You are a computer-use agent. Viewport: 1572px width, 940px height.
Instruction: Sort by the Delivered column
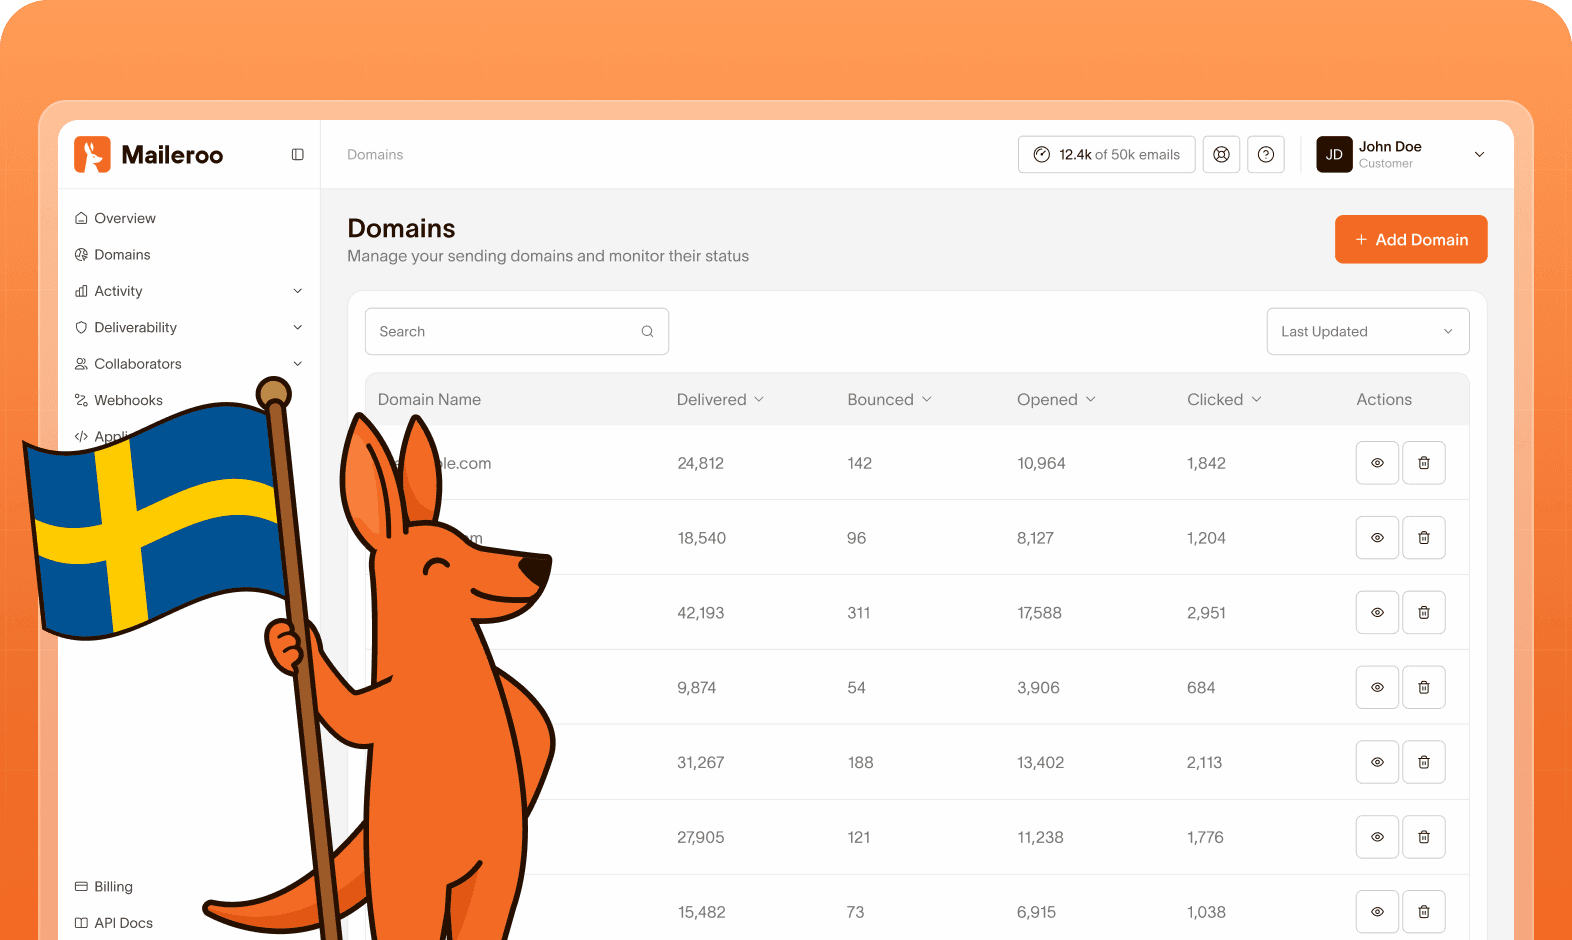pos(721,400)
